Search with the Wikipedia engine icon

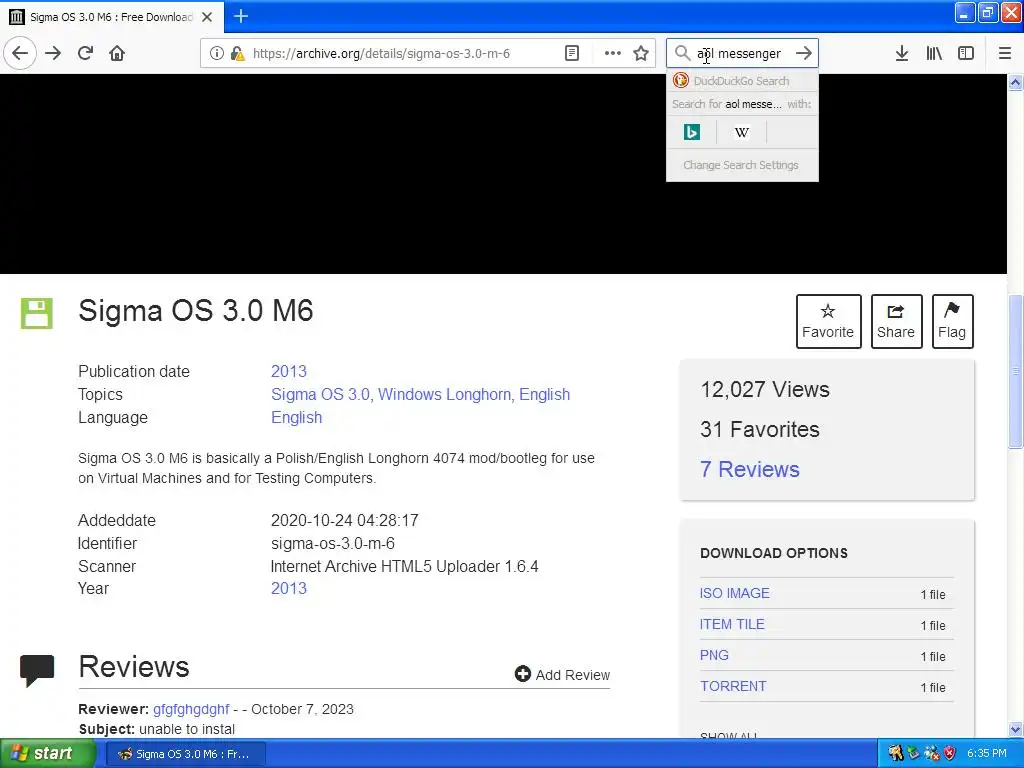click(x=741, y=133)
